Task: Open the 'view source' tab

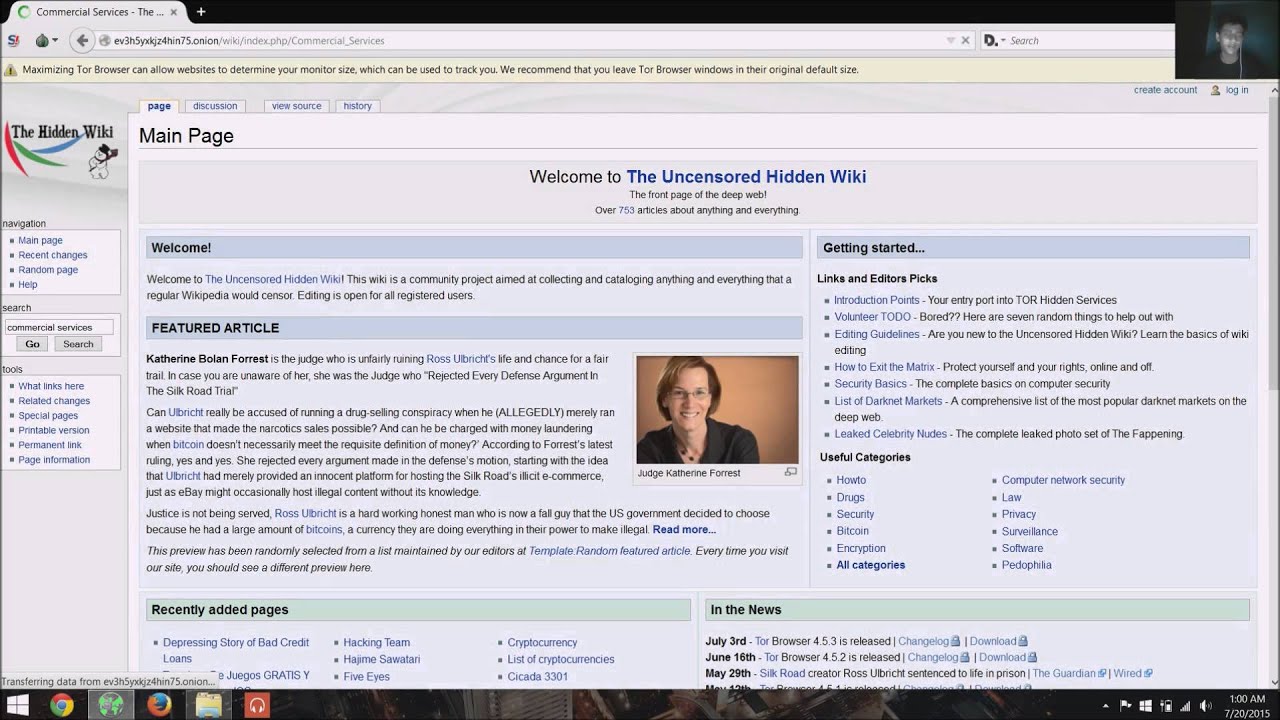Action: pyautogui.click(x=296, y=106)
